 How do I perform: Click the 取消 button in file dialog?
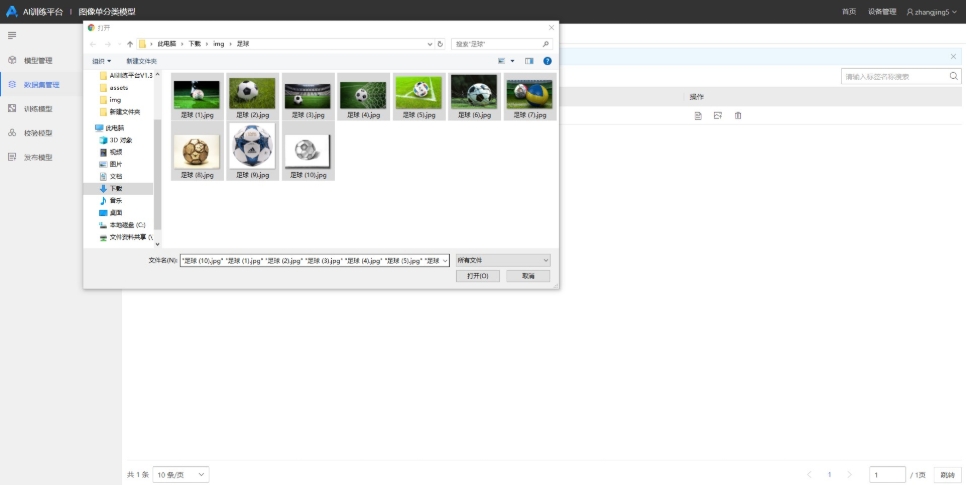[528, 276]
